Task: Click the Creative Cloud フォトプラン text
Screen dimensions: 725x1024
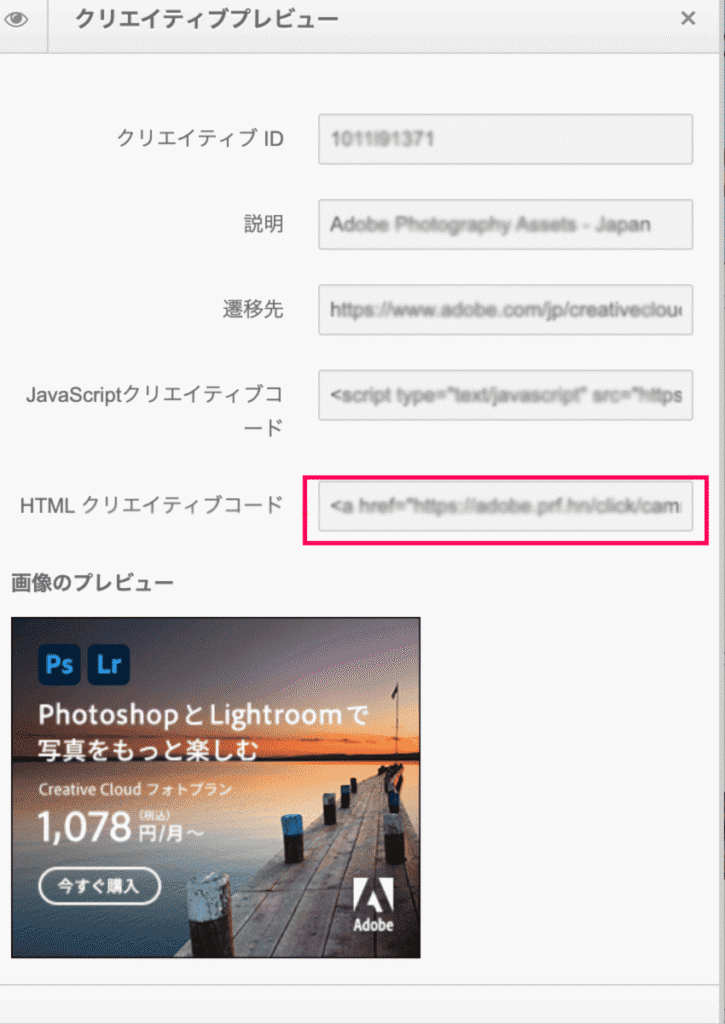Action: [x=135, y=789]
